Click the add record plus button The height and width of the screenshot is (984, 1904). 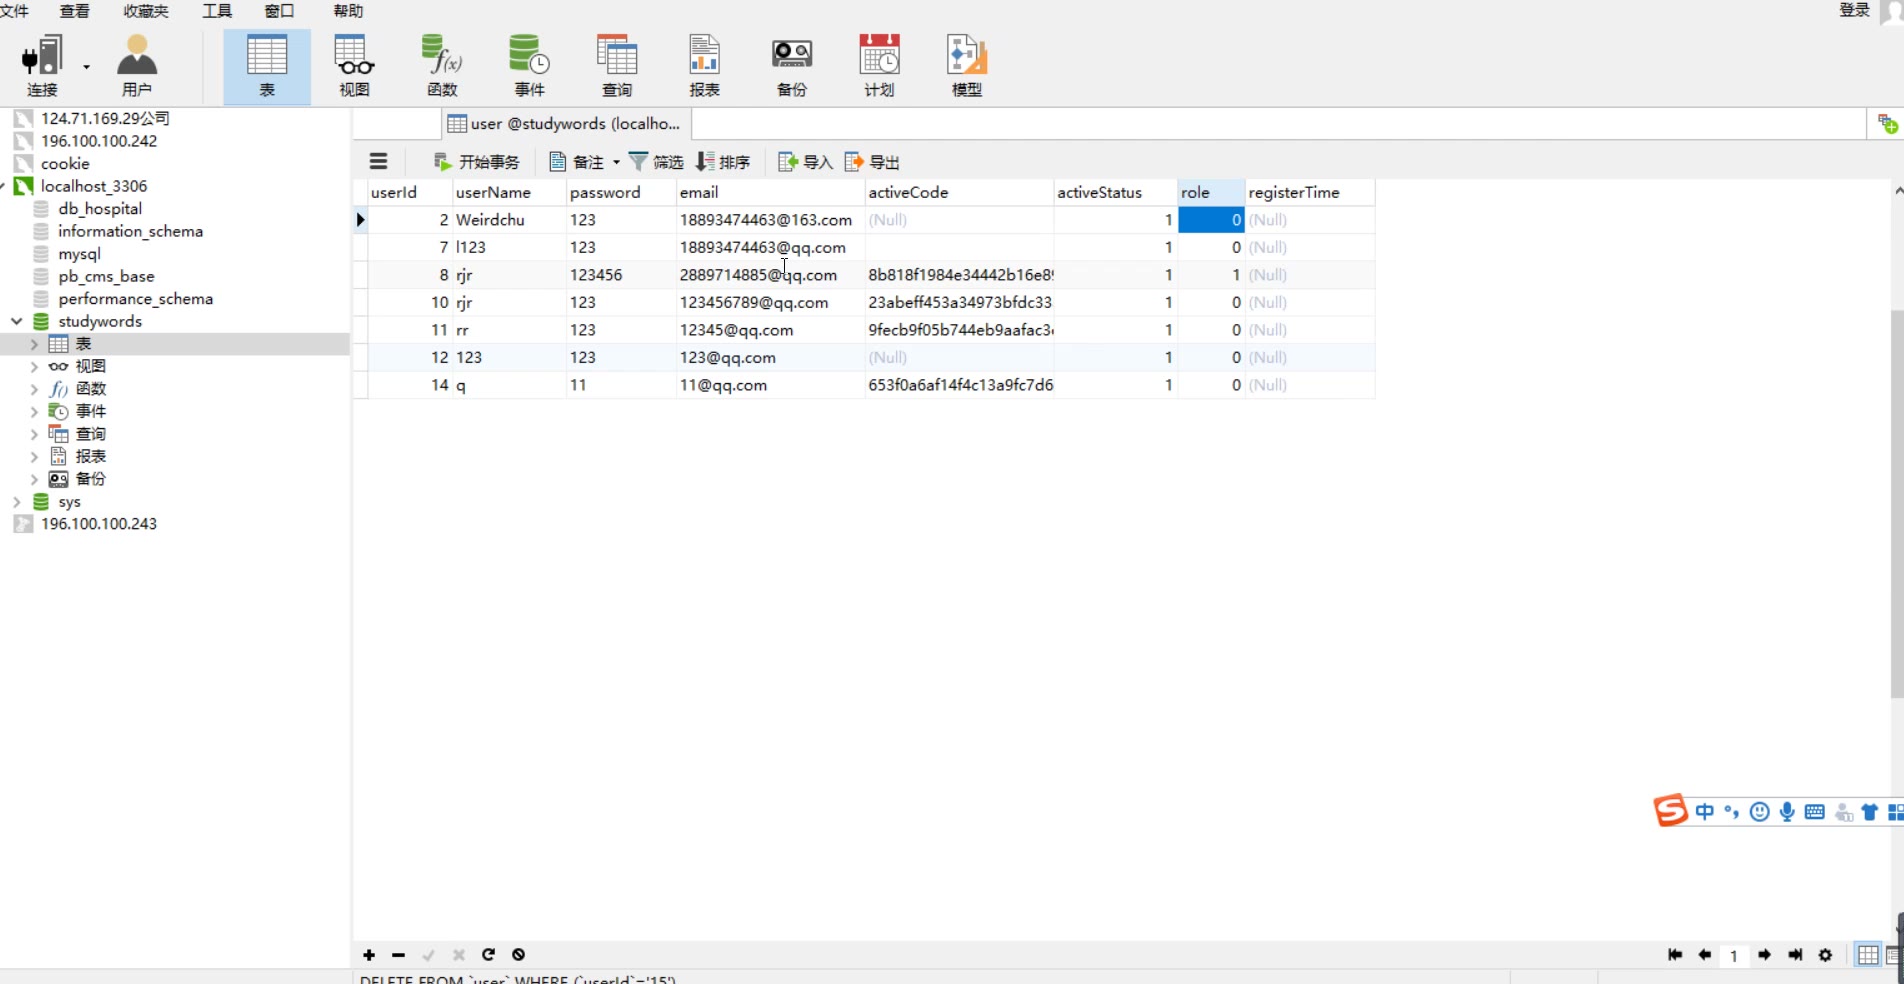tap(369, 955)
